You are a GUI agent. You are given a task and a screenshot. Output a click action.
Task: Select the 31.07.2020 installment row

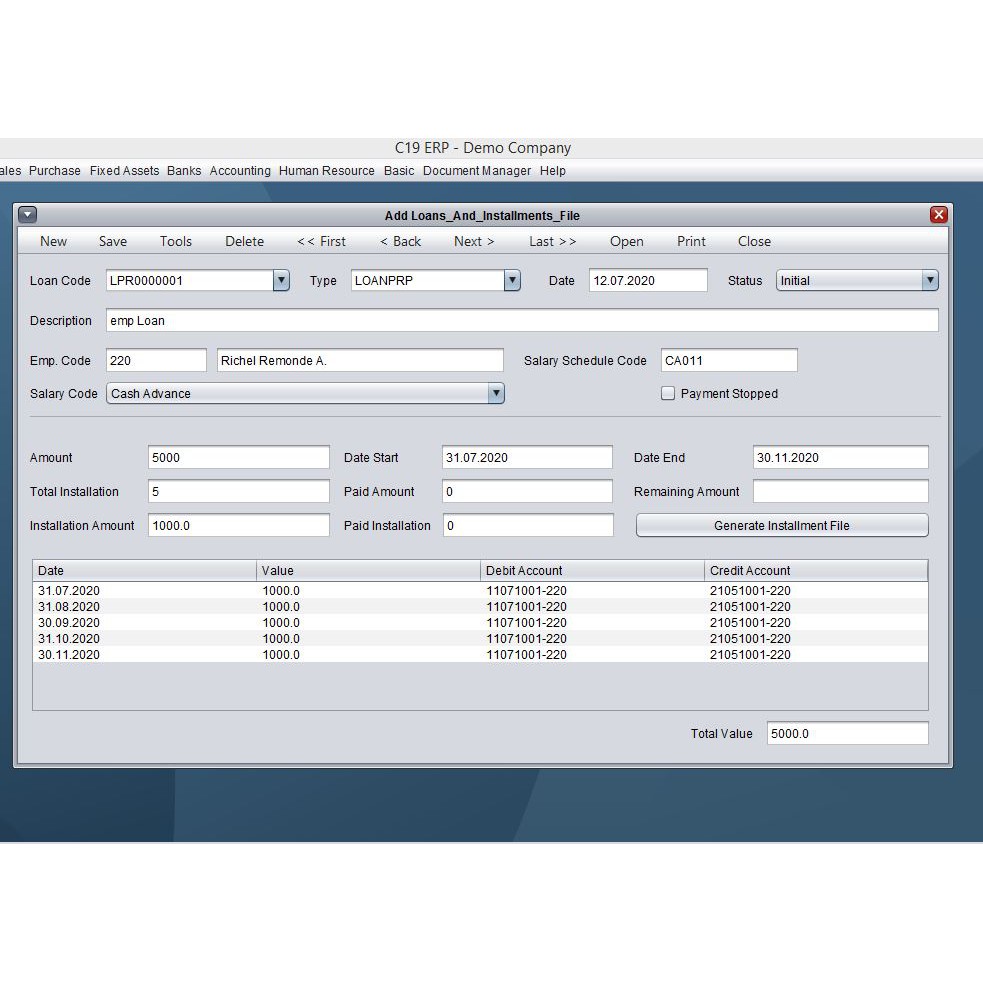click(480, 591)
